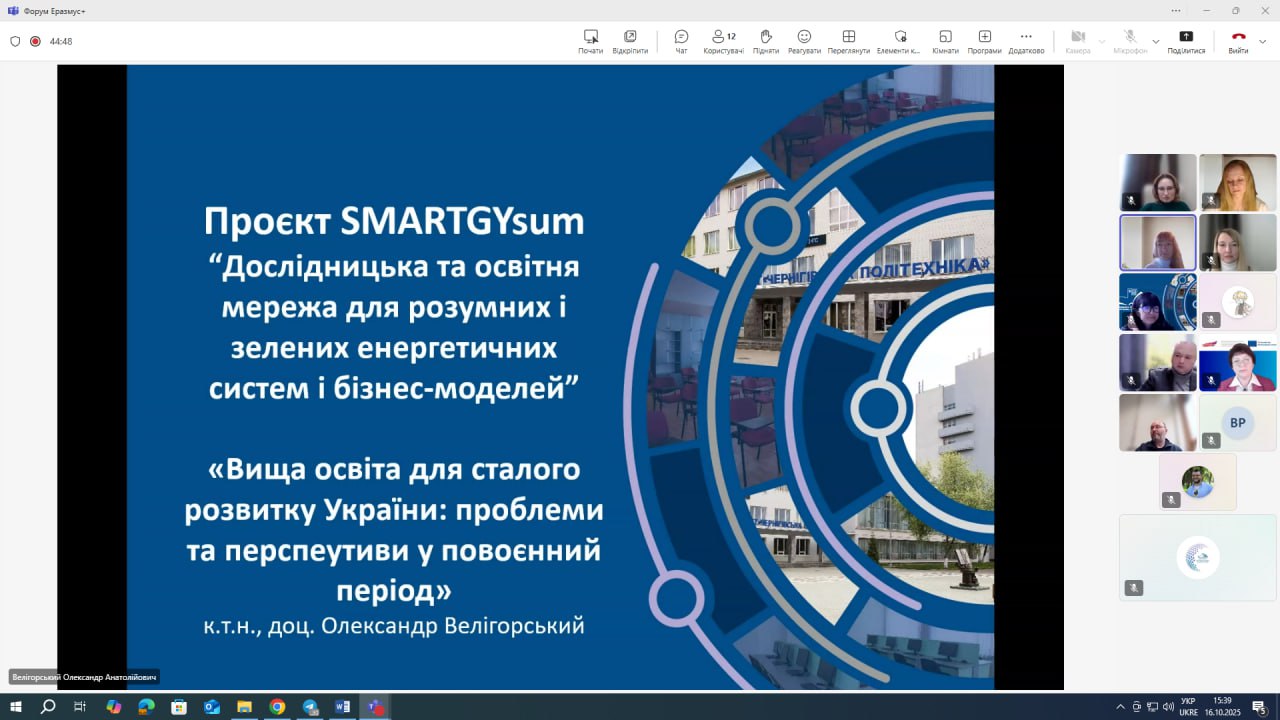Open reactions menu (Реагувати)
The width and height of the screenshot is (1280, 720).
[804, 41]
